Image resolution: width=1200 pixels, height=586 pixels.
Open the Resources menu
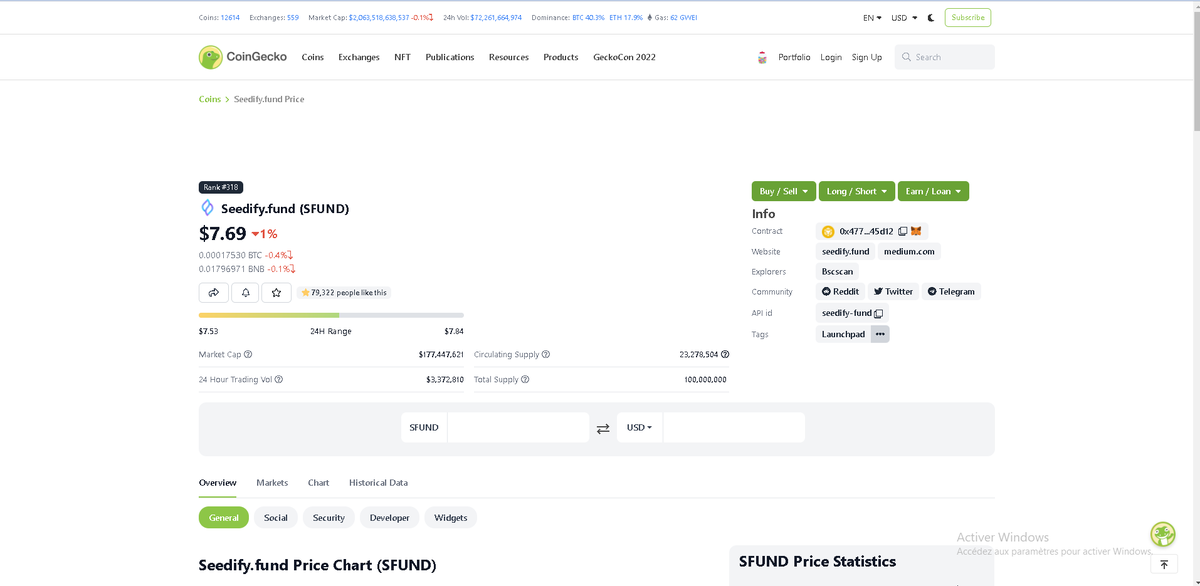(x=509, y=57)
